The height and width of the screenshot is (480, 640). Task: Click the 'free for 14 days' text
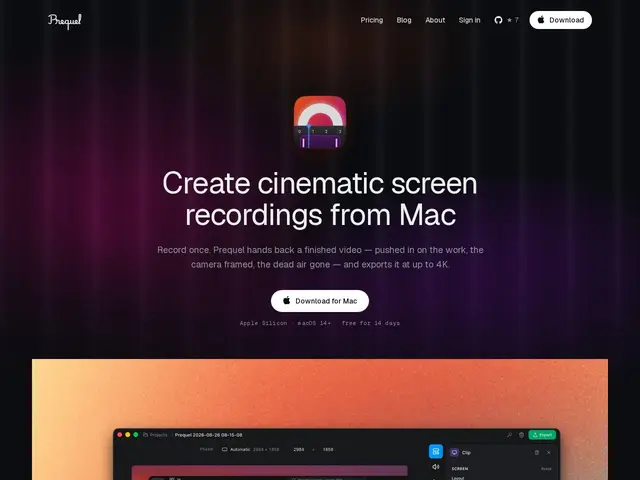point(371,323)
